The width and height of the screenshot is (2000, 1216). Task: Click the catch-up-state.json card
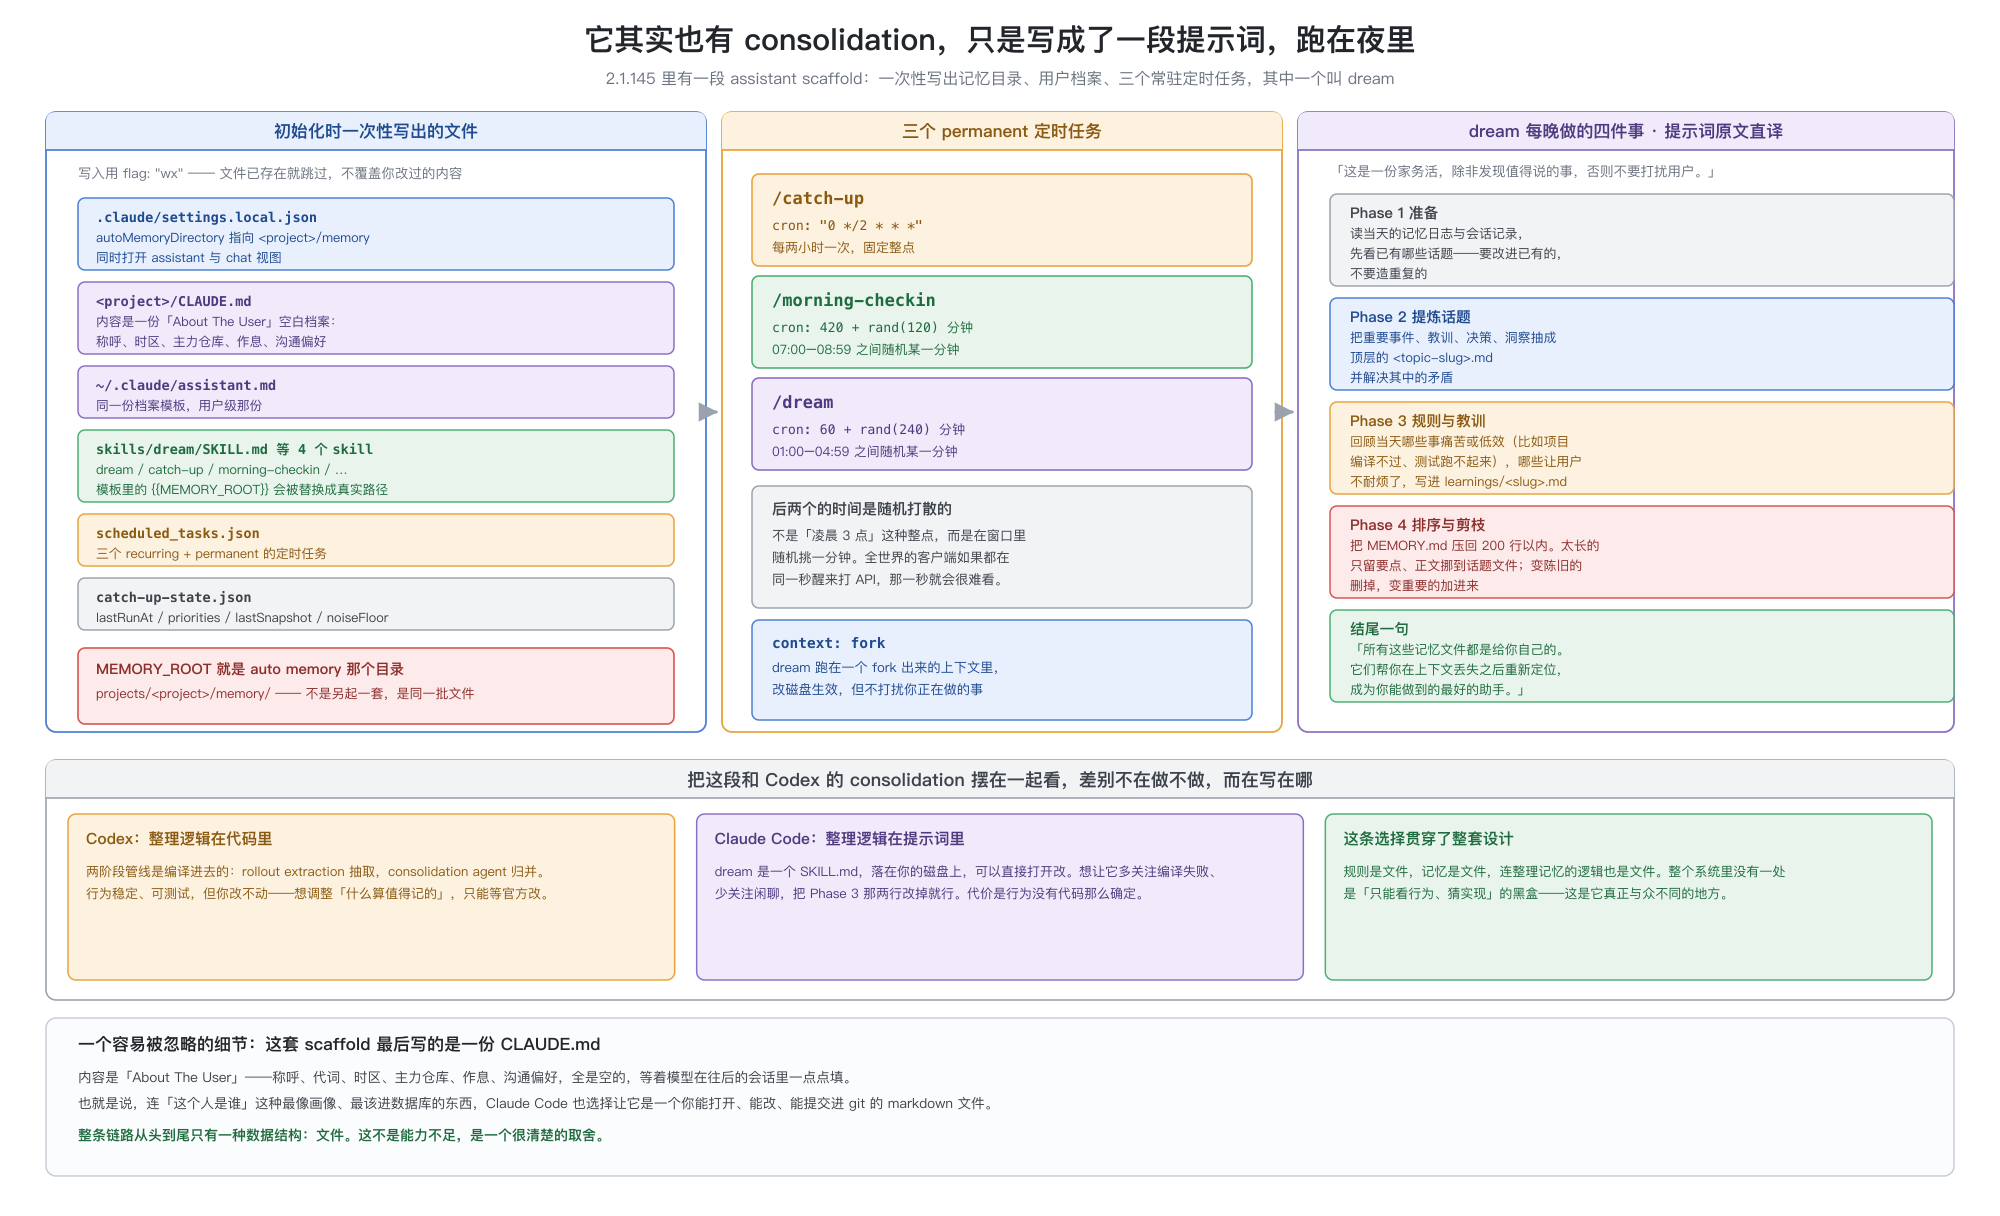tap(376, 604)
